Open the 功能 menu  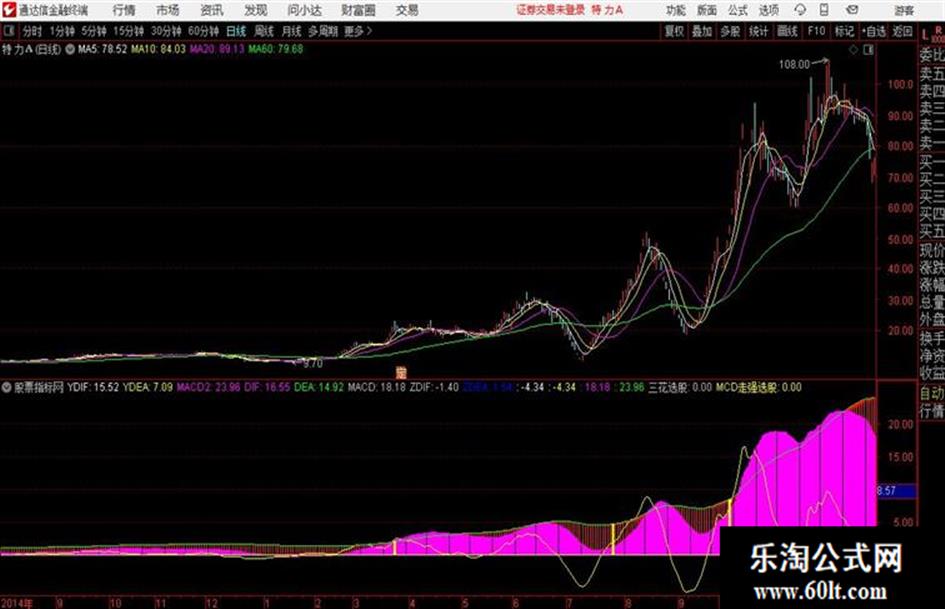pos(676,10)
